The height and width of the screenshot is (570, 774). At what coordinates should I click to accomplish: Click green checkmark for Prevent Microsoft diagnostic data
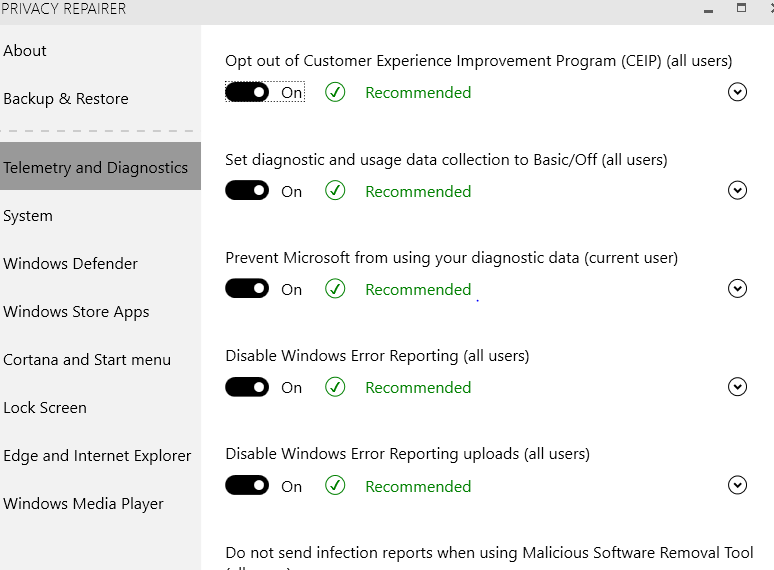[x=335, y=289]
